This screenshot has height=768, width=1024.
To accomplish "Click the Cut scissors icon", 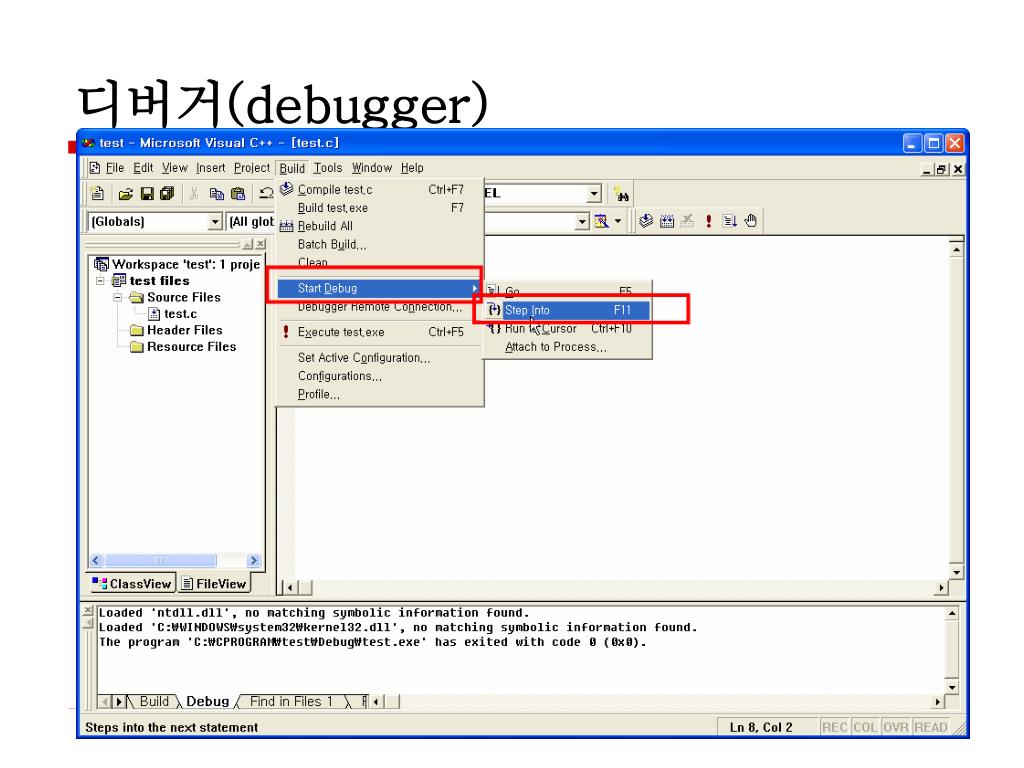I will [x=194, y=193].
